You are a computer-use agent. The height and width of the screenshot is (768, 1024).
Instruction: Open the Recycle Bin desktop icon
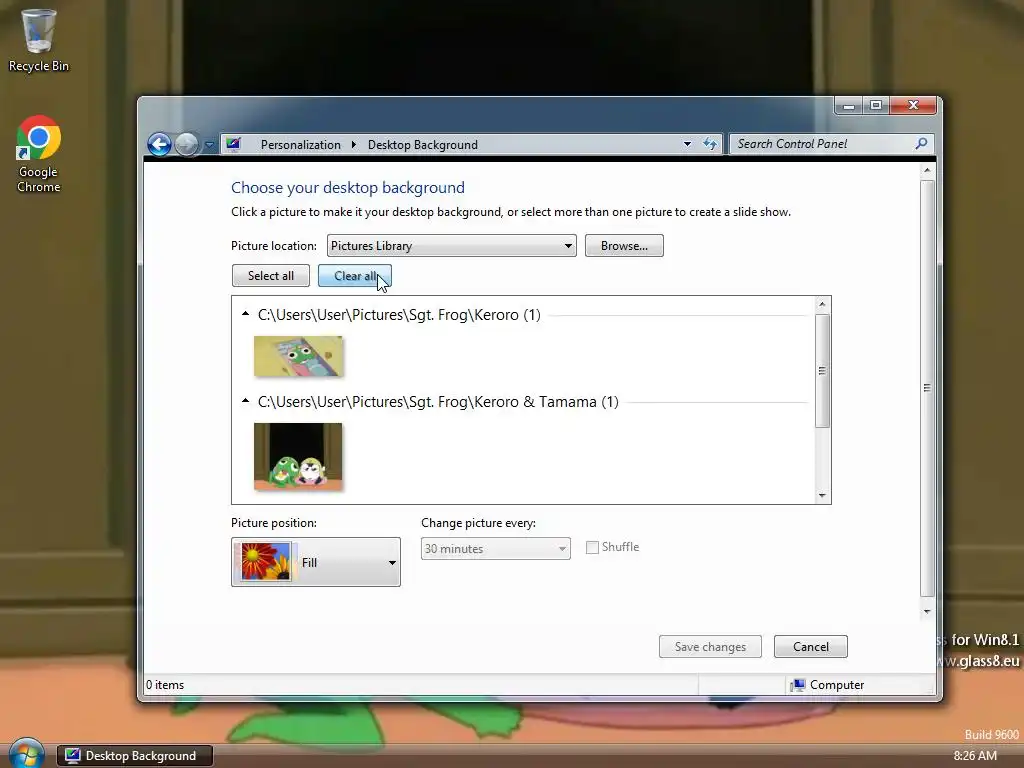[39, 39]
